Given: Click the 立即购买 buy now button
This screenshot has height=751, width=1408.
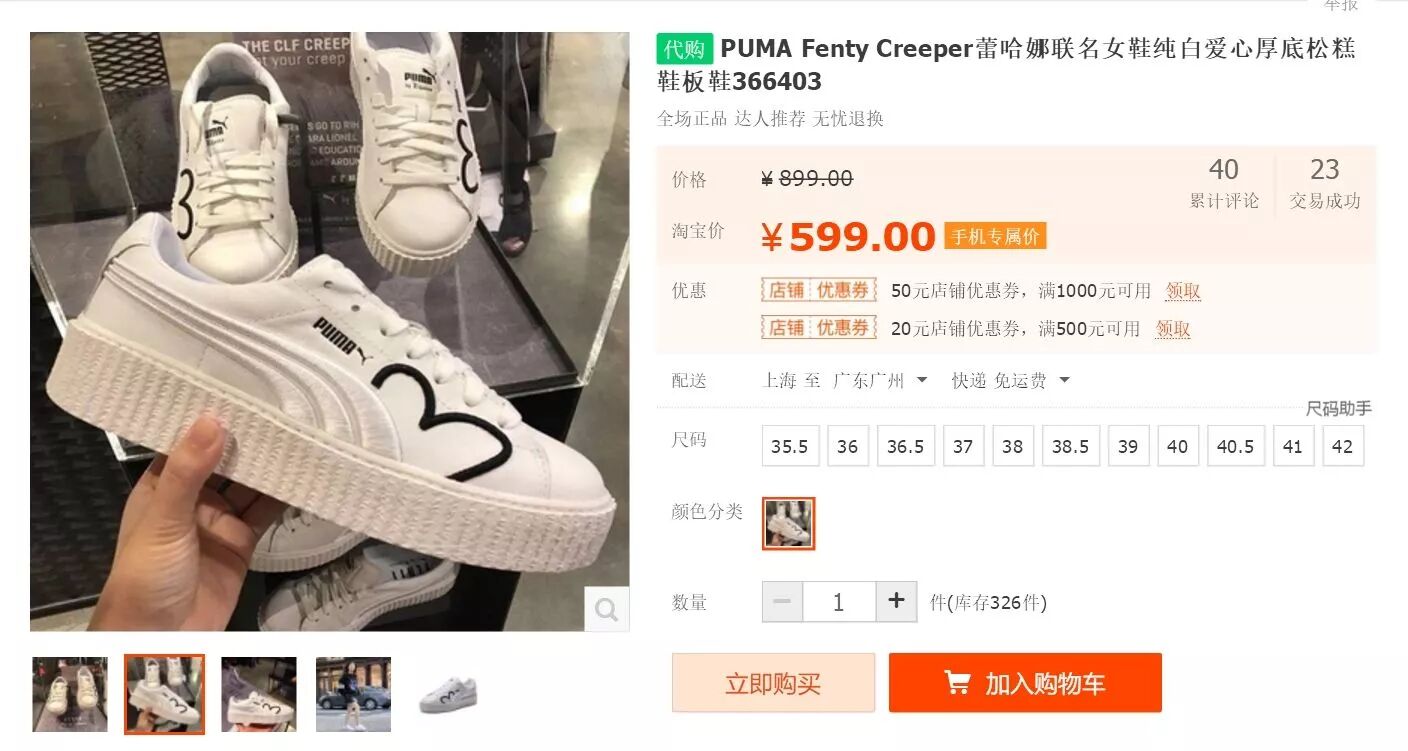Looking at the screenshot, I should [773, 683].
